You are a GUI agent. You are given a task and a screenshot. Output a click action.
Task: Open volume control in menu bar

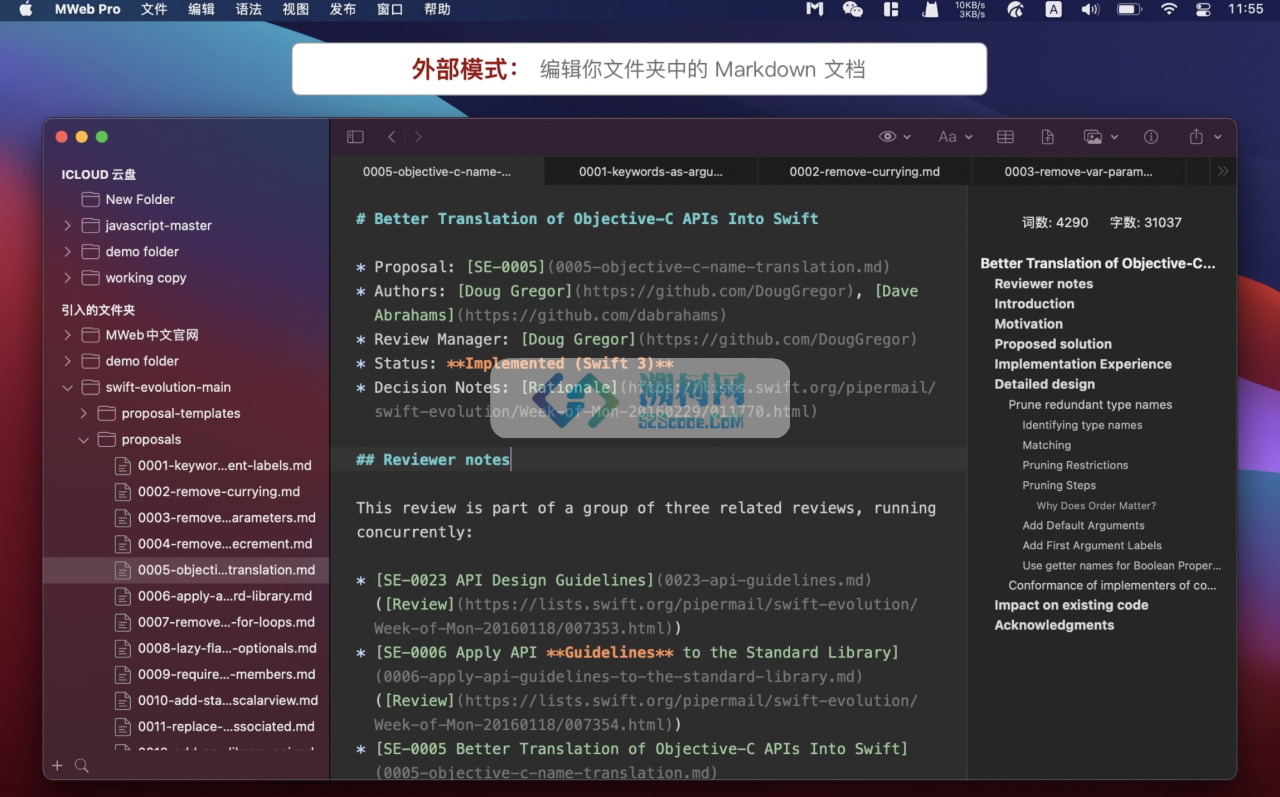[1091, 9]
